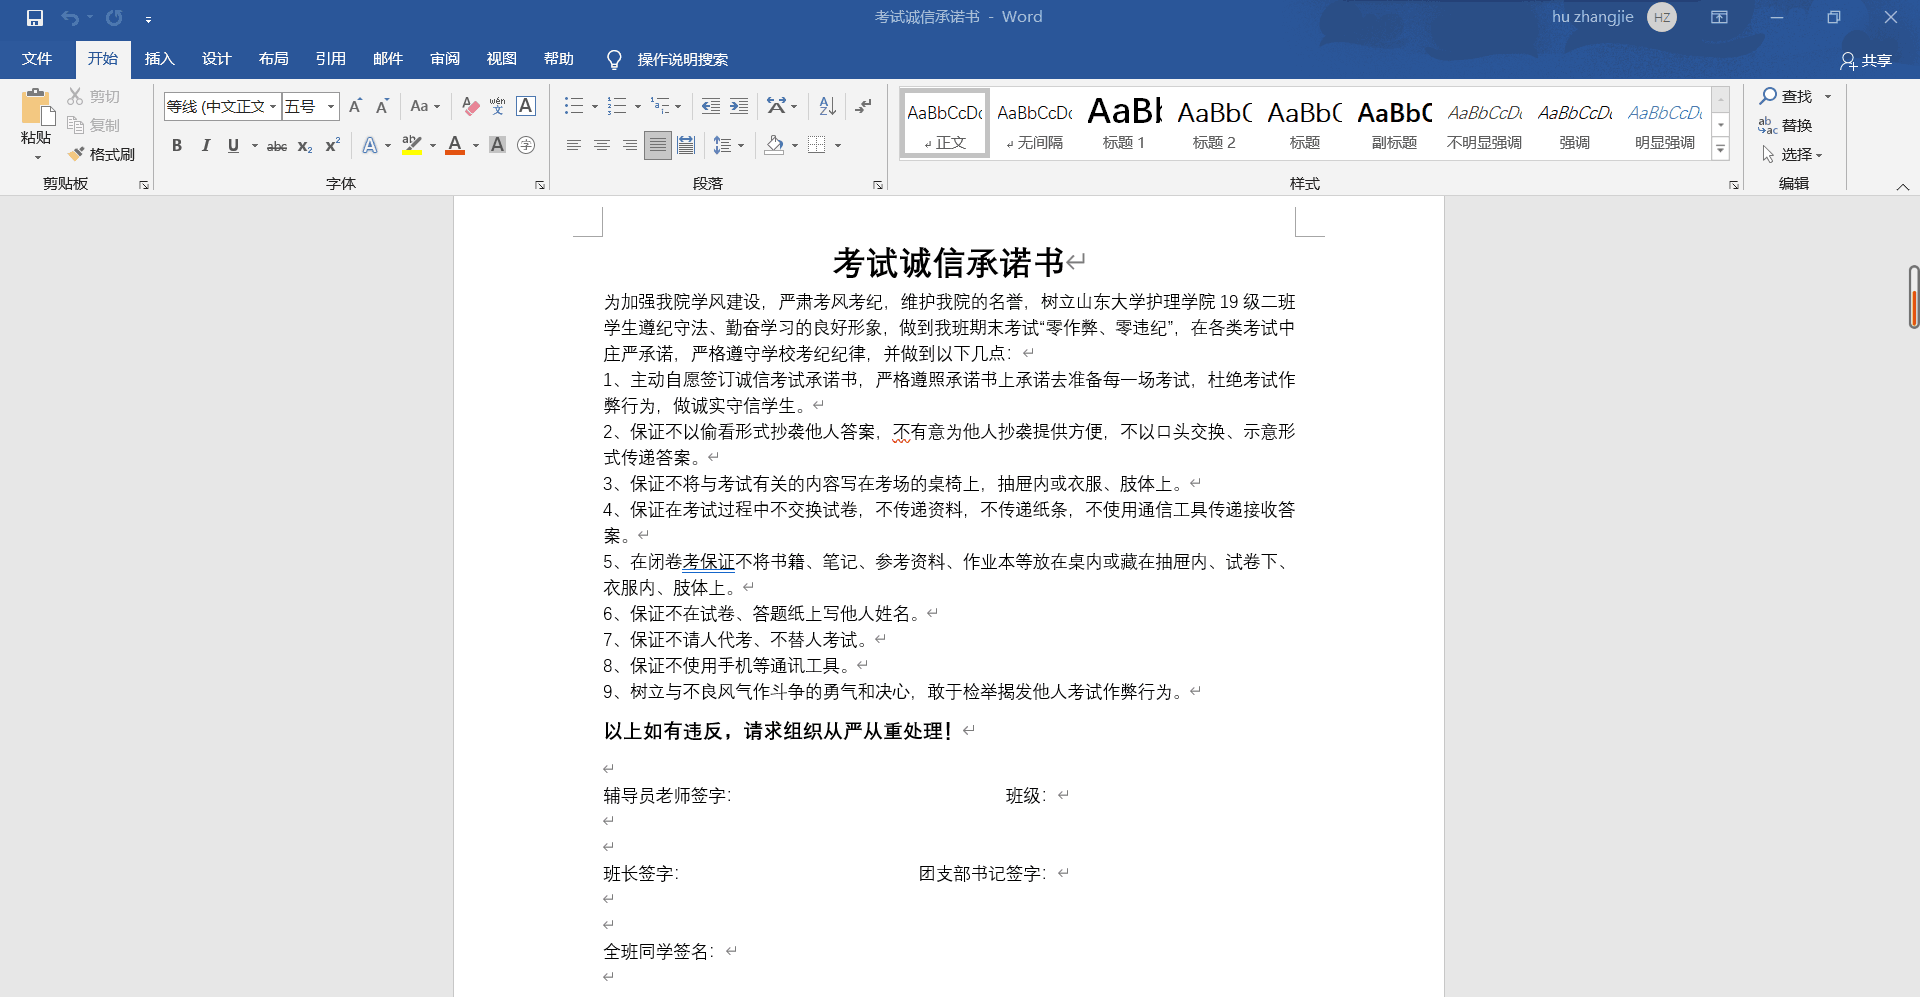
Task: Decrease paragraph indent
Action: 711,106
